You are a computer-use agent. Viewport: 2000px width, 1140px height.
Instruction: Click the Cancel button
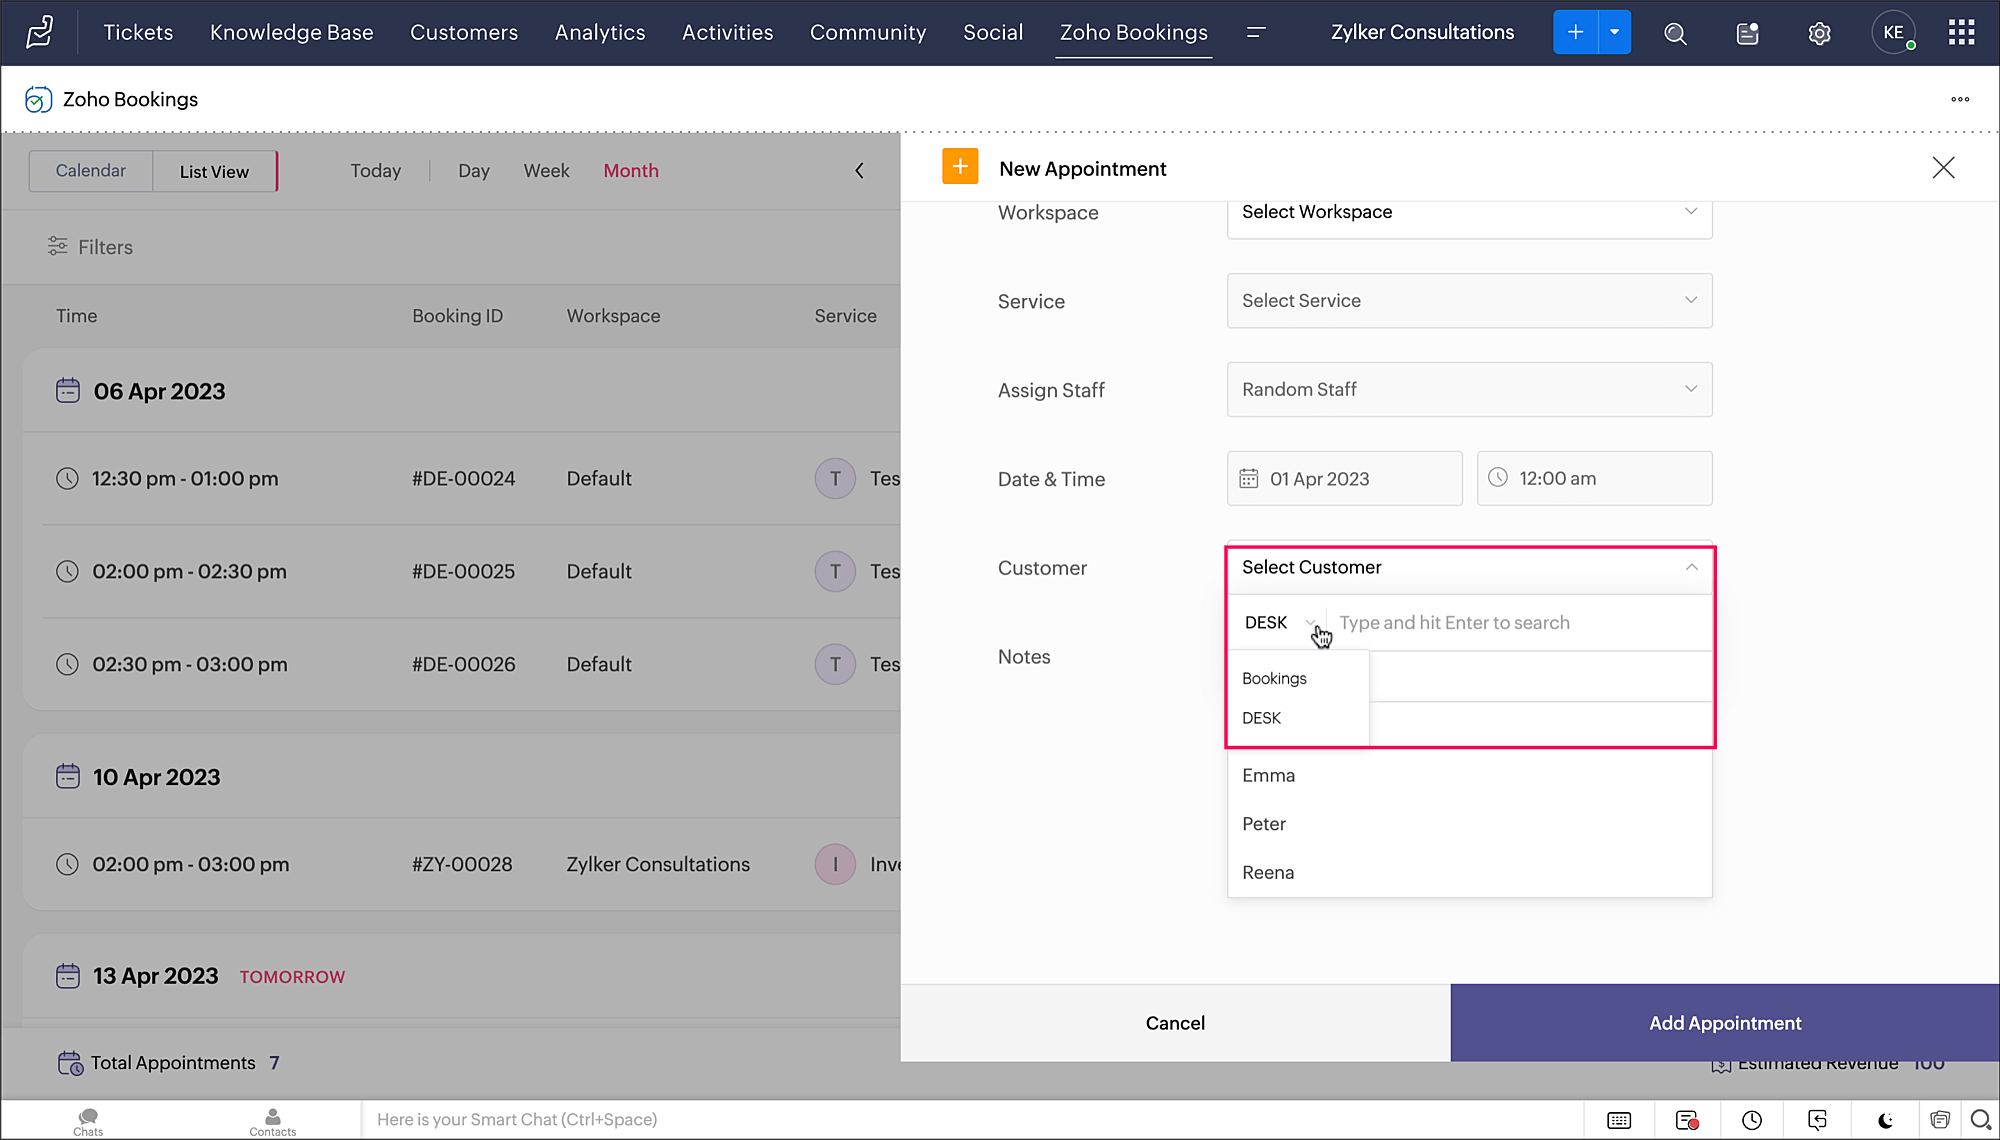coord(1175,1023)
